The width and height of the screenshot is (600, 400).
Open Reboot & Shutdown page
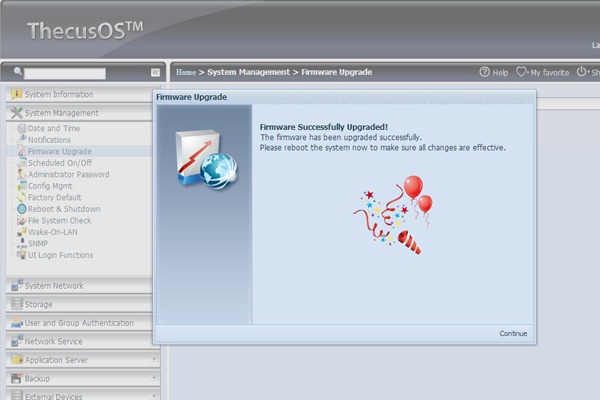[64, 209]
